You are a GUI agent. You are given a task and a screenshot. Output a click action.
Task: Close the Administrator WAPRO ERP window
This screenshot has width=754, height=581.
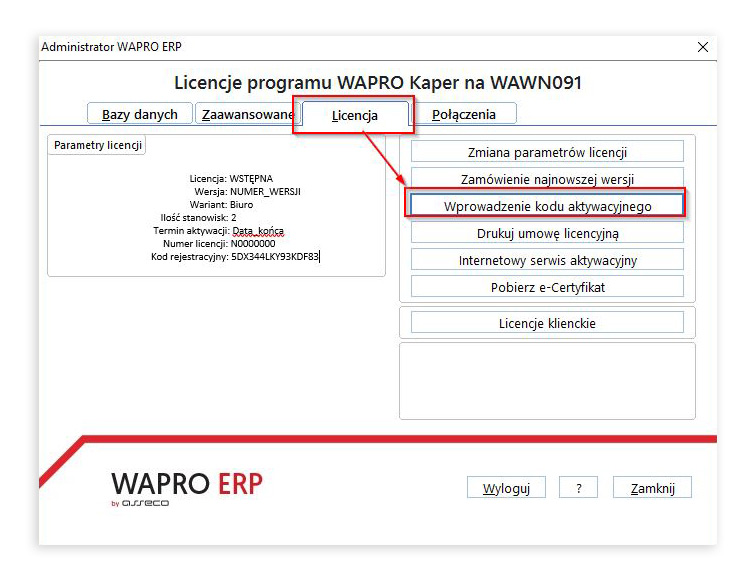703,47
